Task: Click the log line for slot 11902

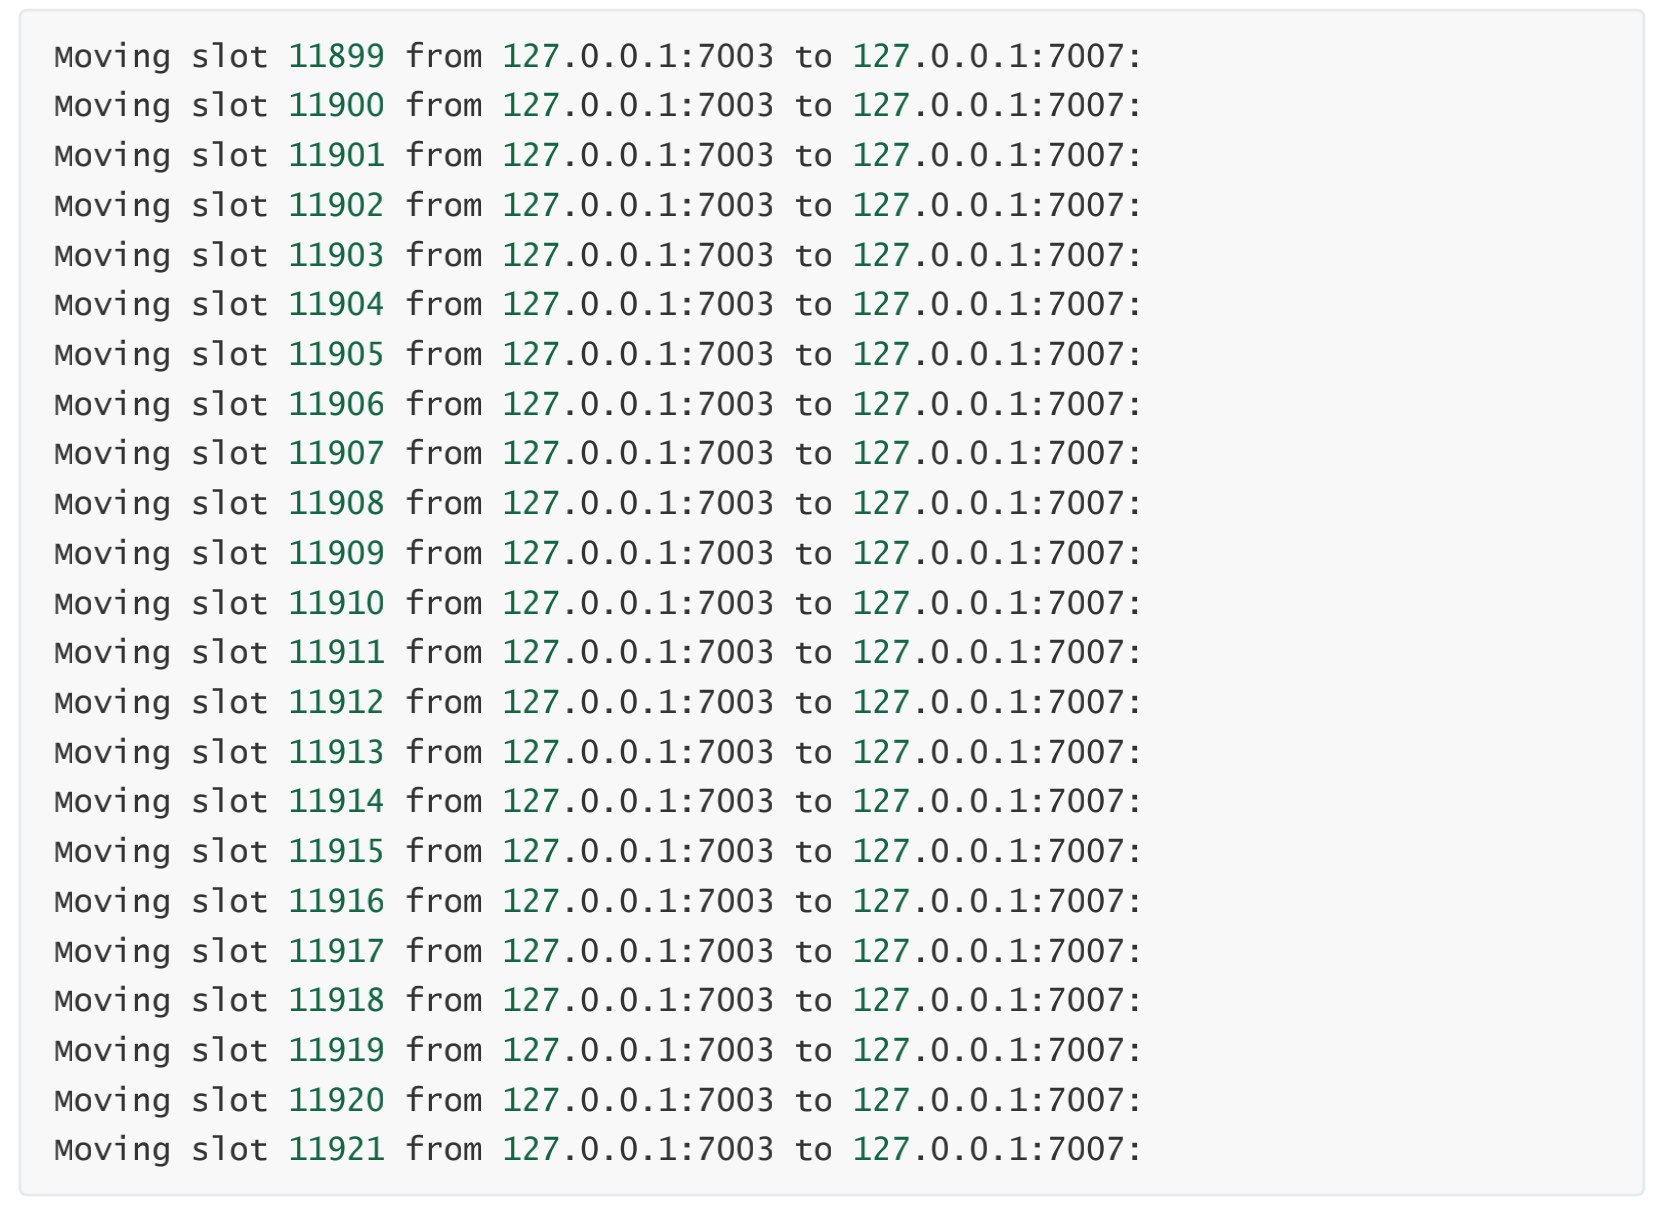Action: tap(598, 206)
